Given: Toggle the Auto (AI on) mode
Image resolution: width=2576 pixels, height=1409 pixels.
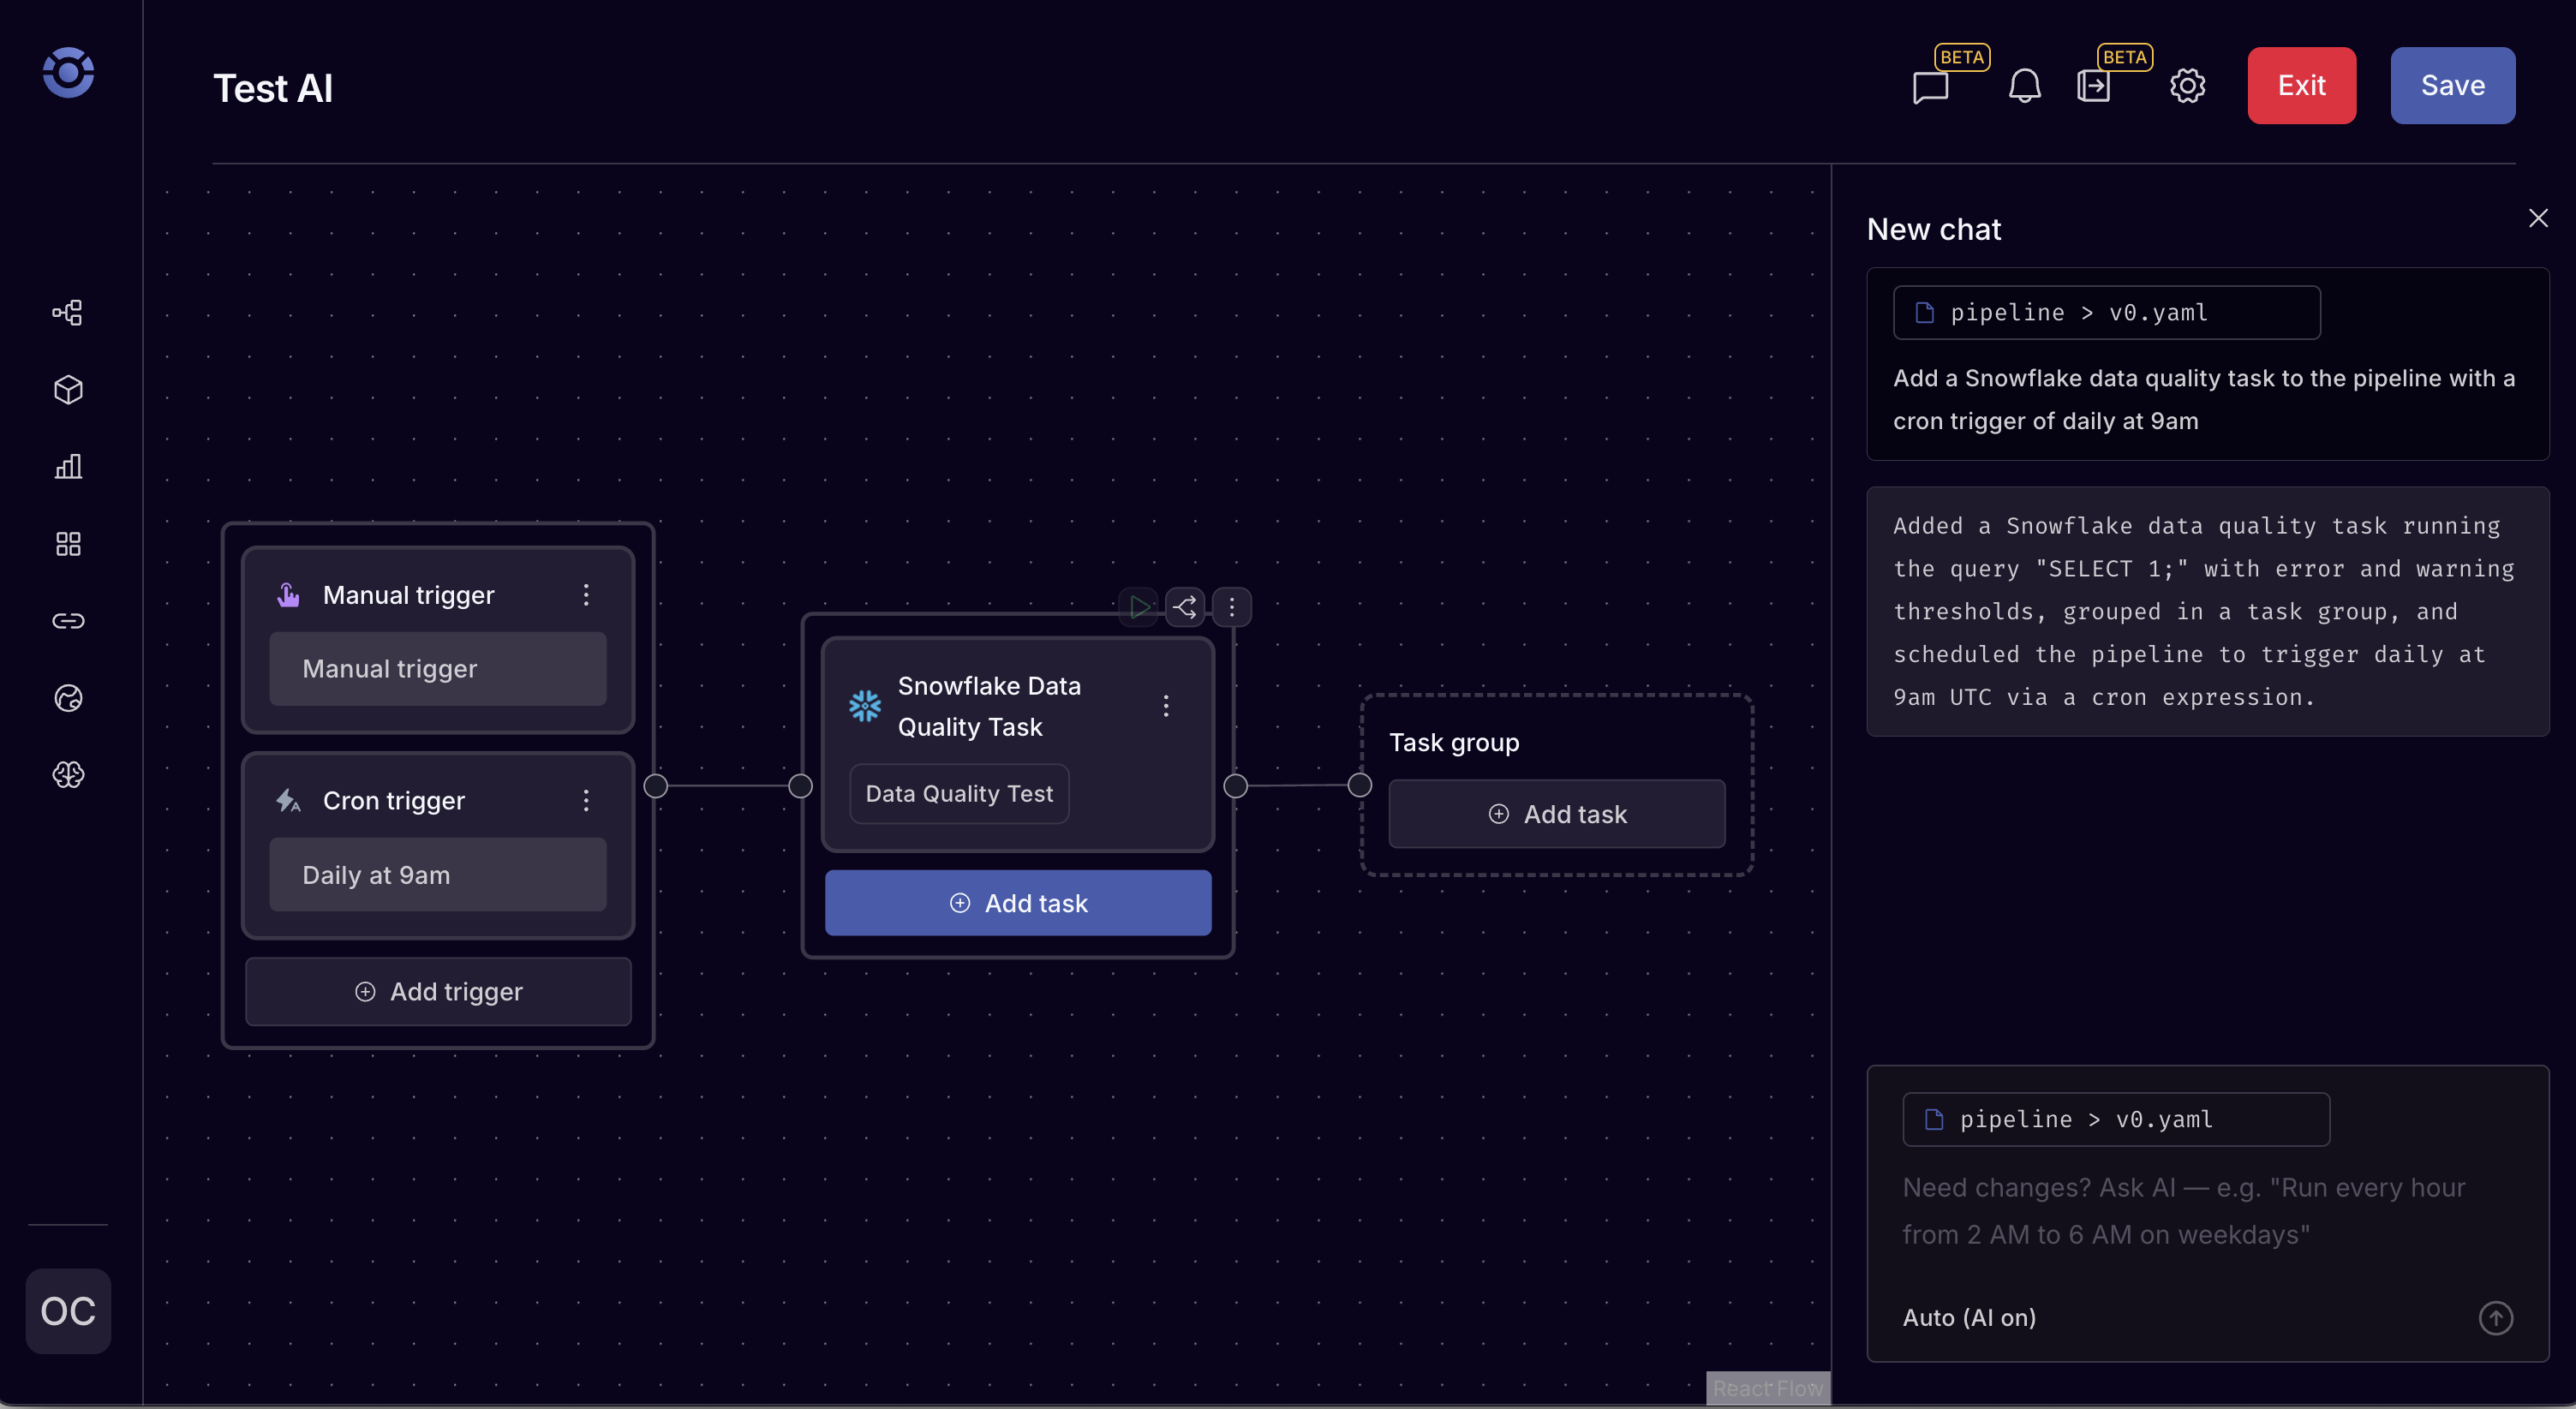Looking at the screenshot, I should [1969, 1317].
